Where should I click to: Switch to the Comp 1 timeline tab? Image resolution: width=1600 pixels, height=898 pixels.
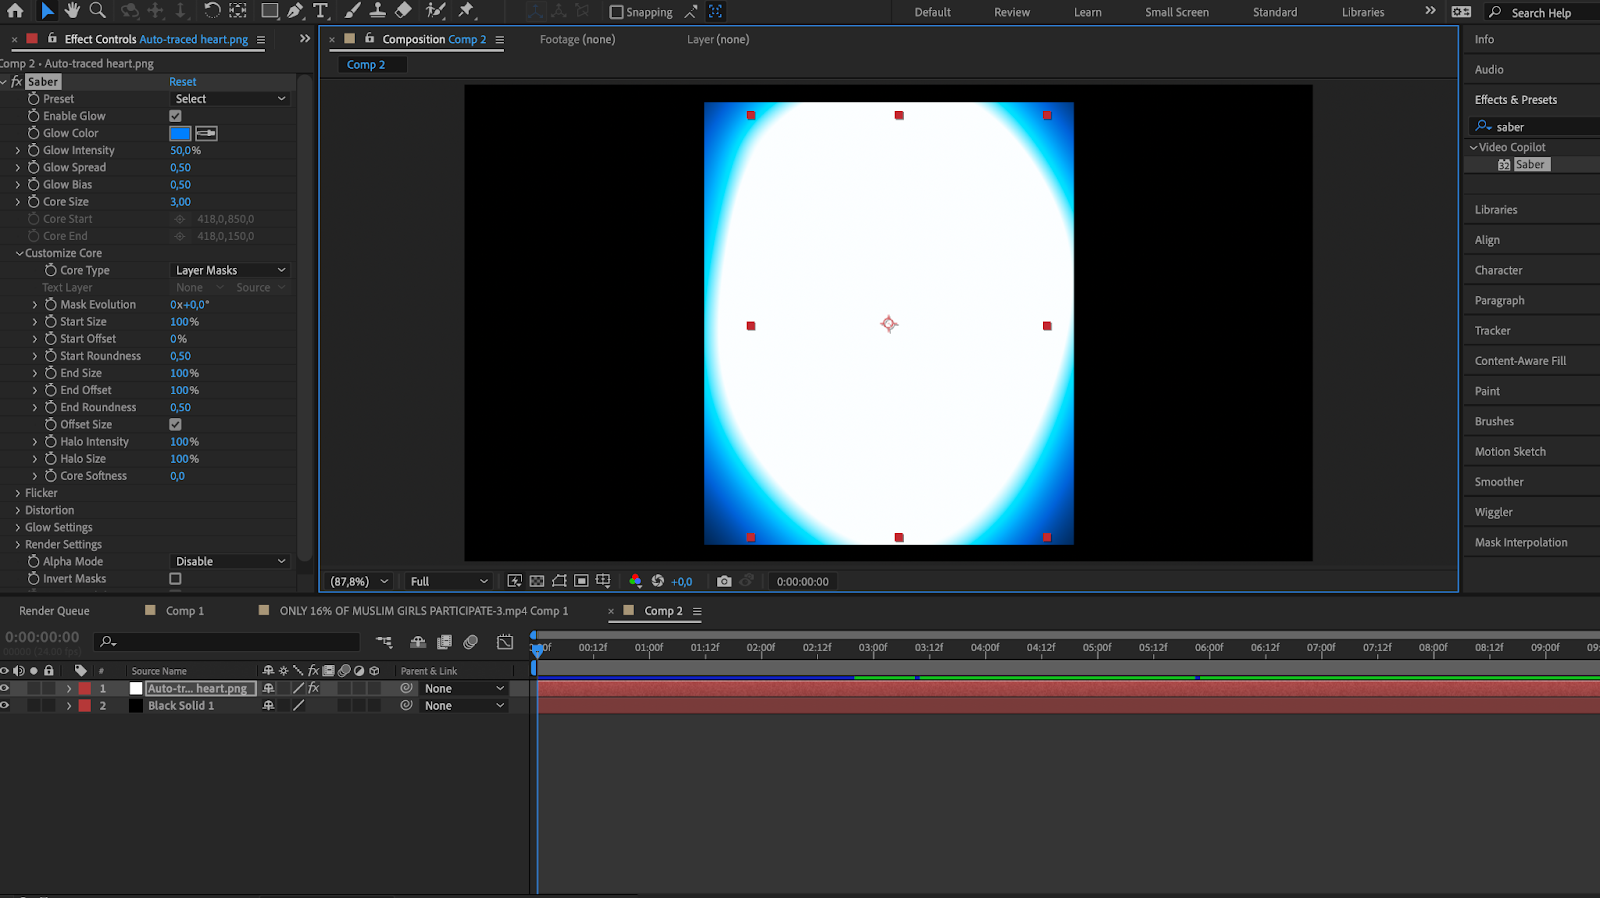point(184,611)
